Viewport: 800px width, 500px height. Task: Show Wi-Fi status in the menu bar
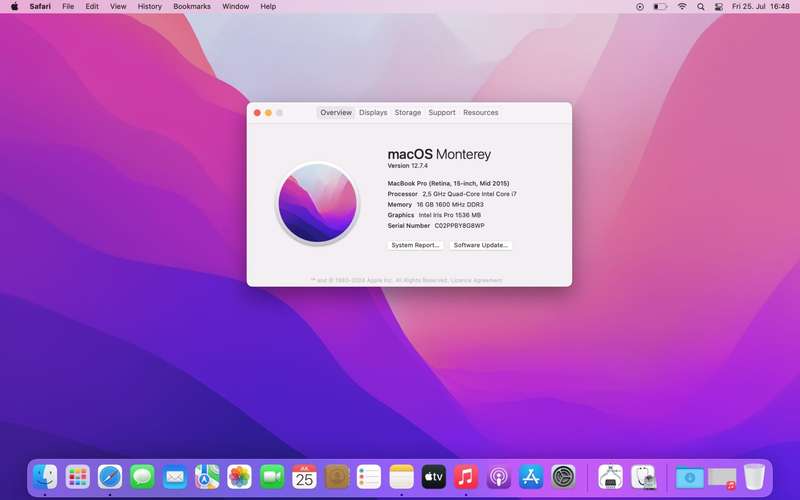pyautogui.click(x=682, y=7)
